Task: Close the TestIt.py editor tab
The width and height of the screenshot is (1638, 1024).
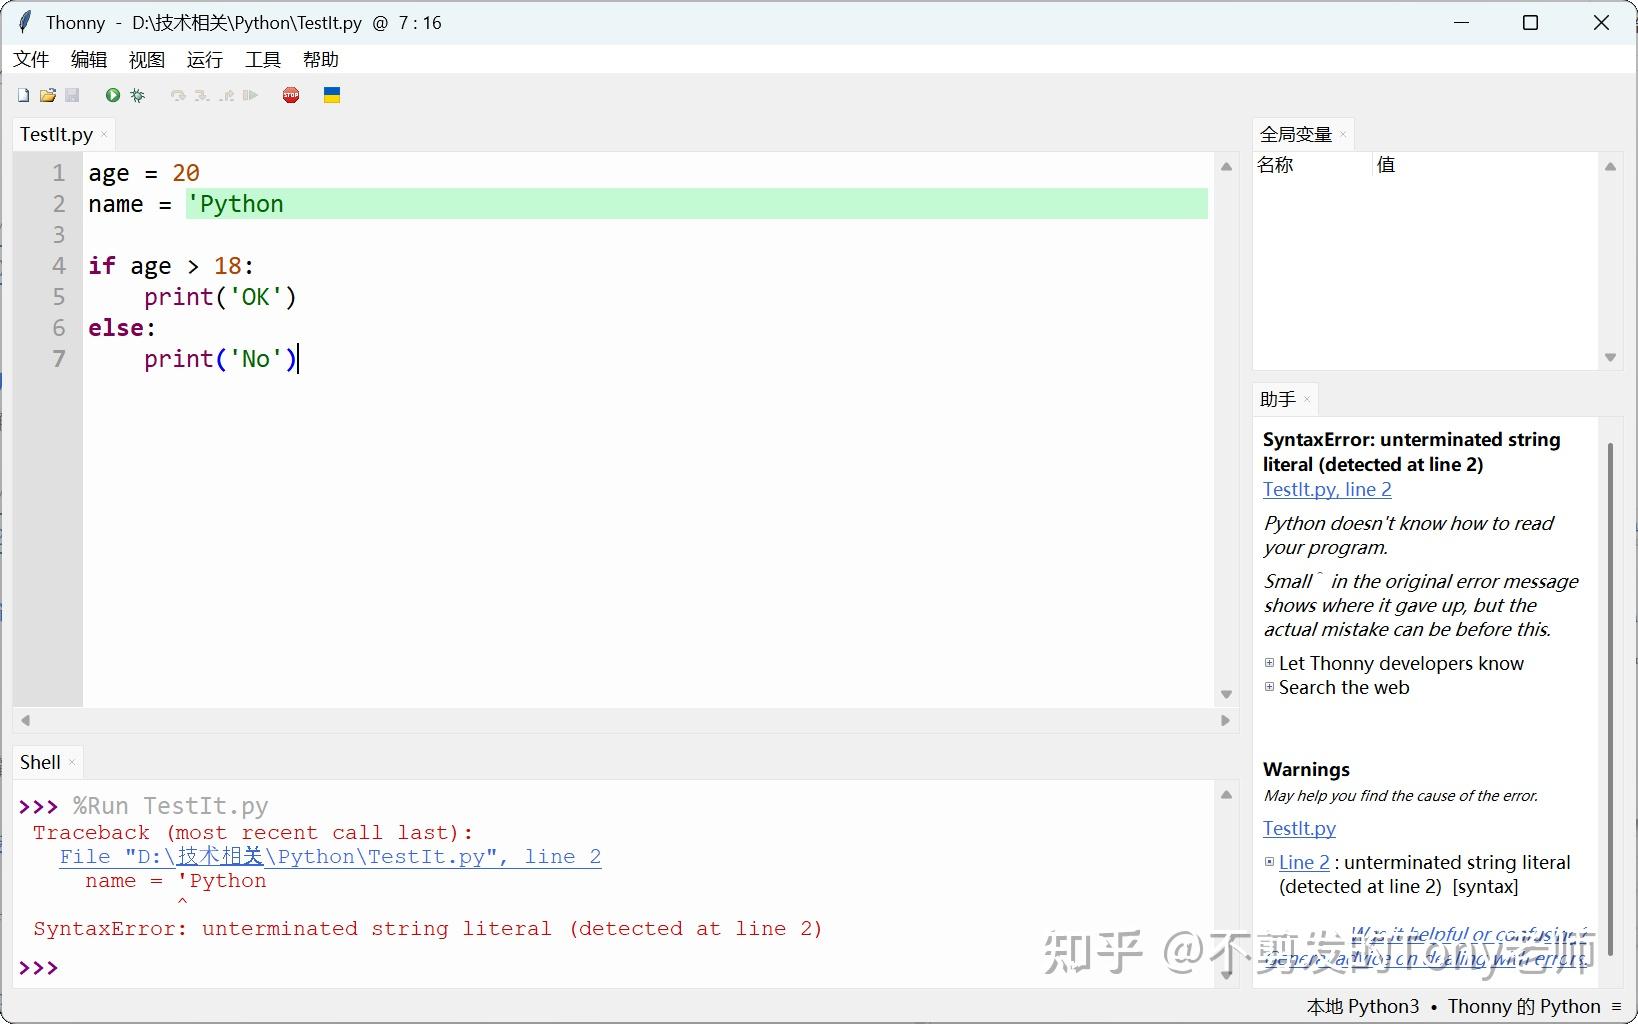Action: click(x=104, y=134)
